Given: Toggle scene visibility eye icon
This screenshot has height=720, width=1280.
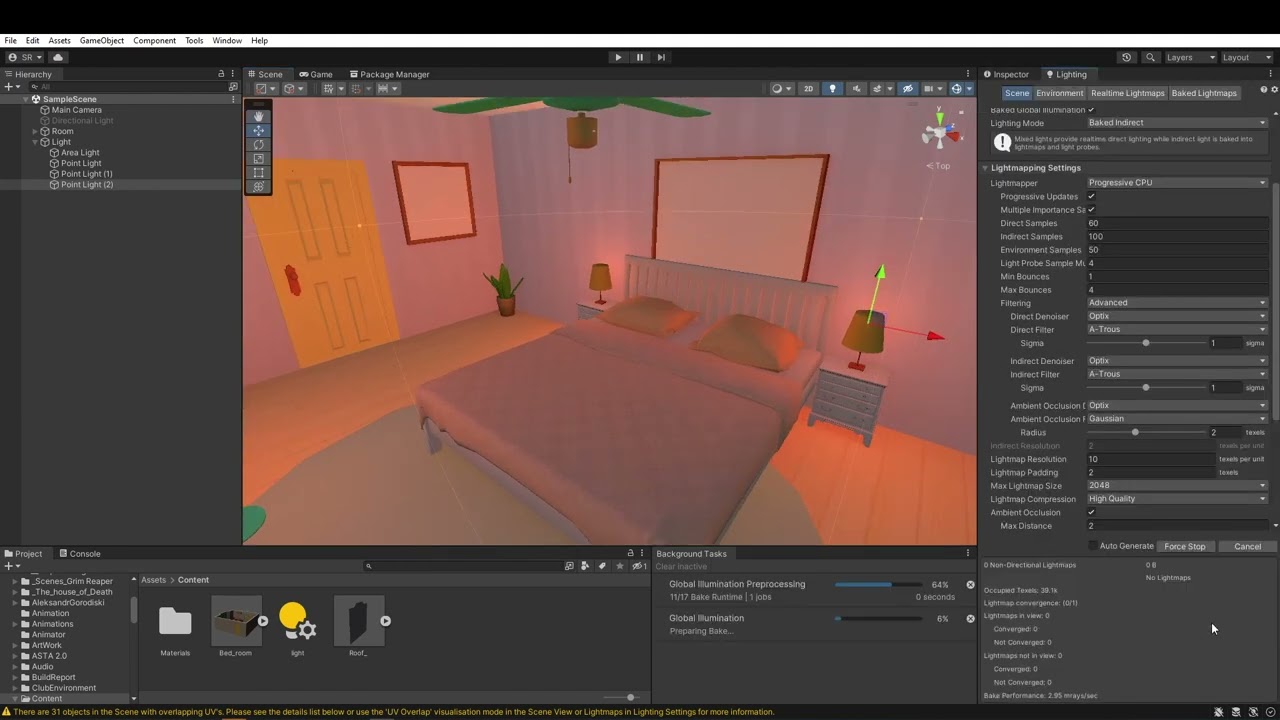Looking at the screenshot, I should point(908,88).
